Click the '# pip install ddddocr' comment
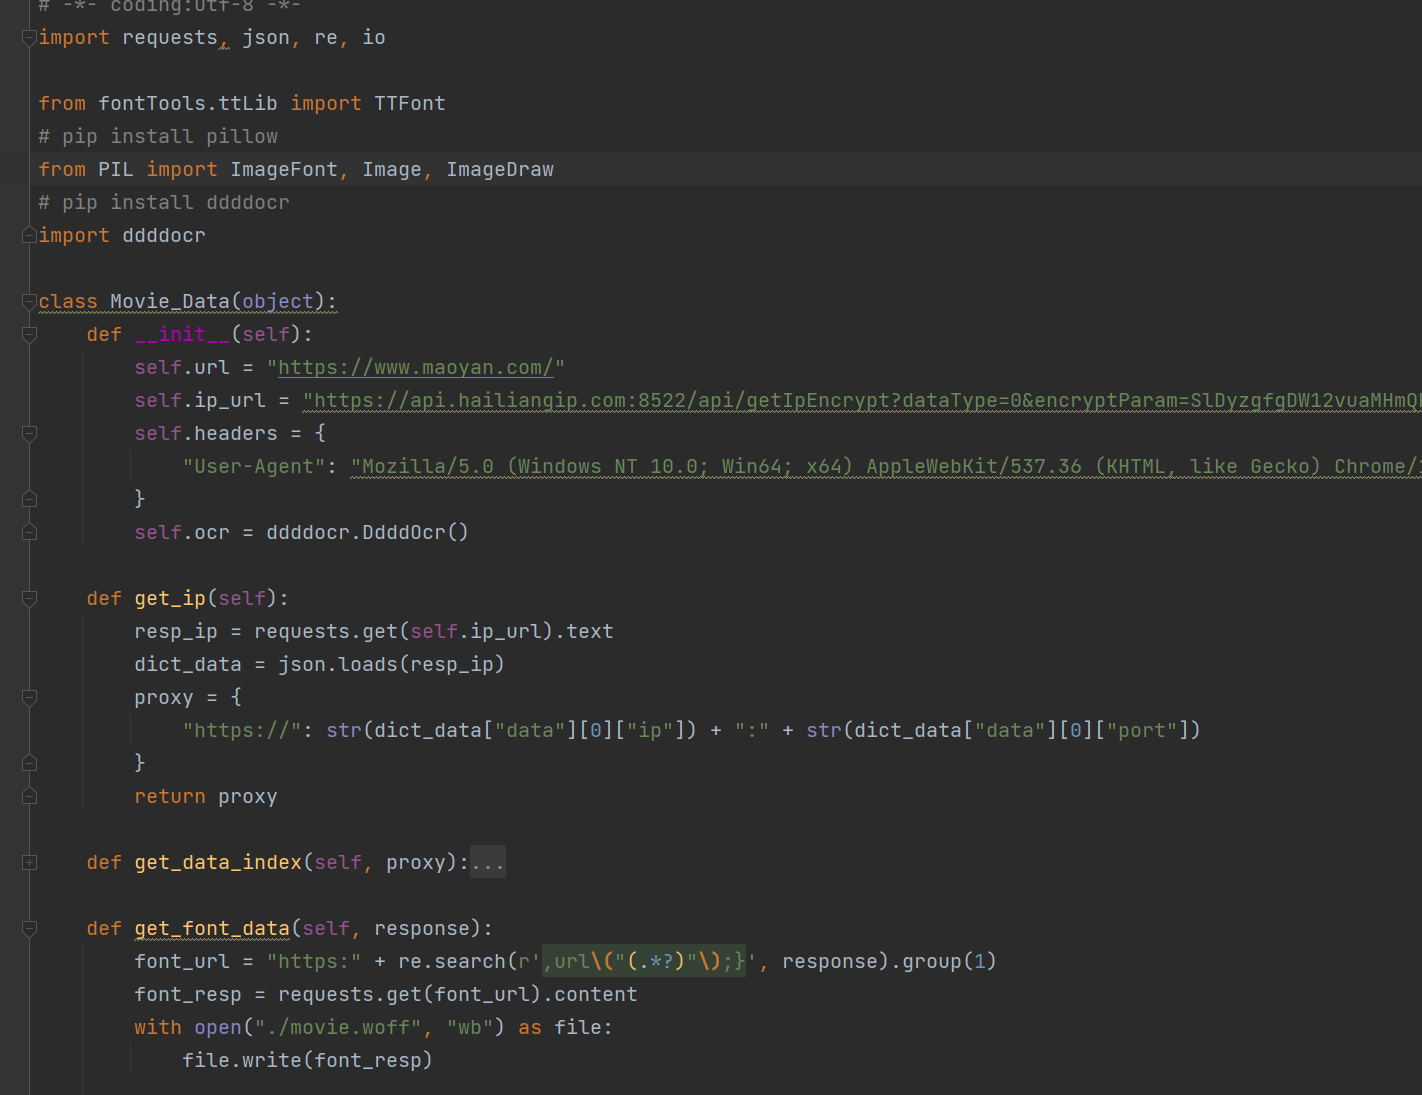 click(x=164, y=203)
